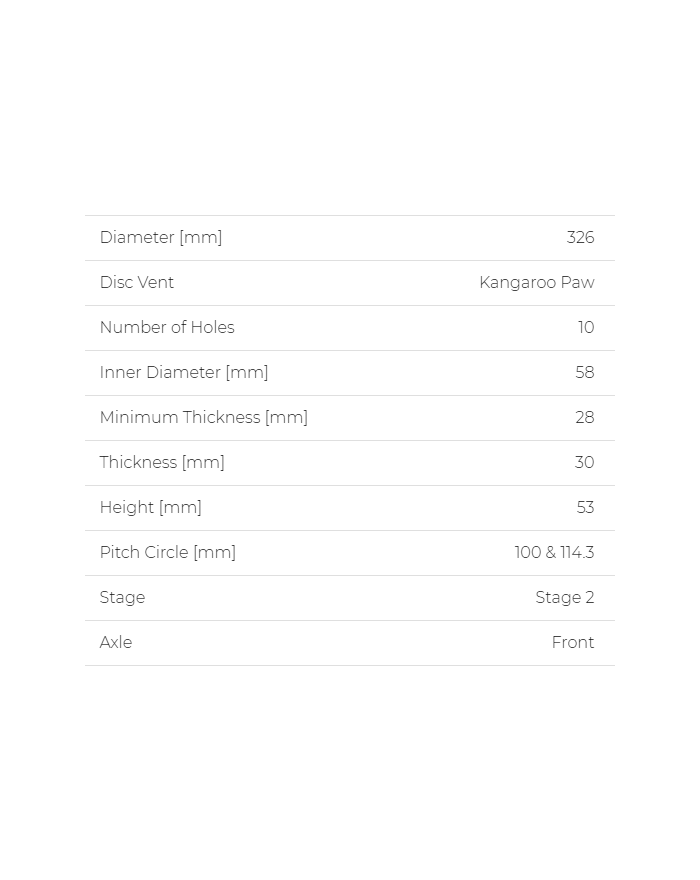The height and width of the screenshot is (880, 700).
Task: Click the "Pitch Circle [mm]" label
Action: [168, 553]
